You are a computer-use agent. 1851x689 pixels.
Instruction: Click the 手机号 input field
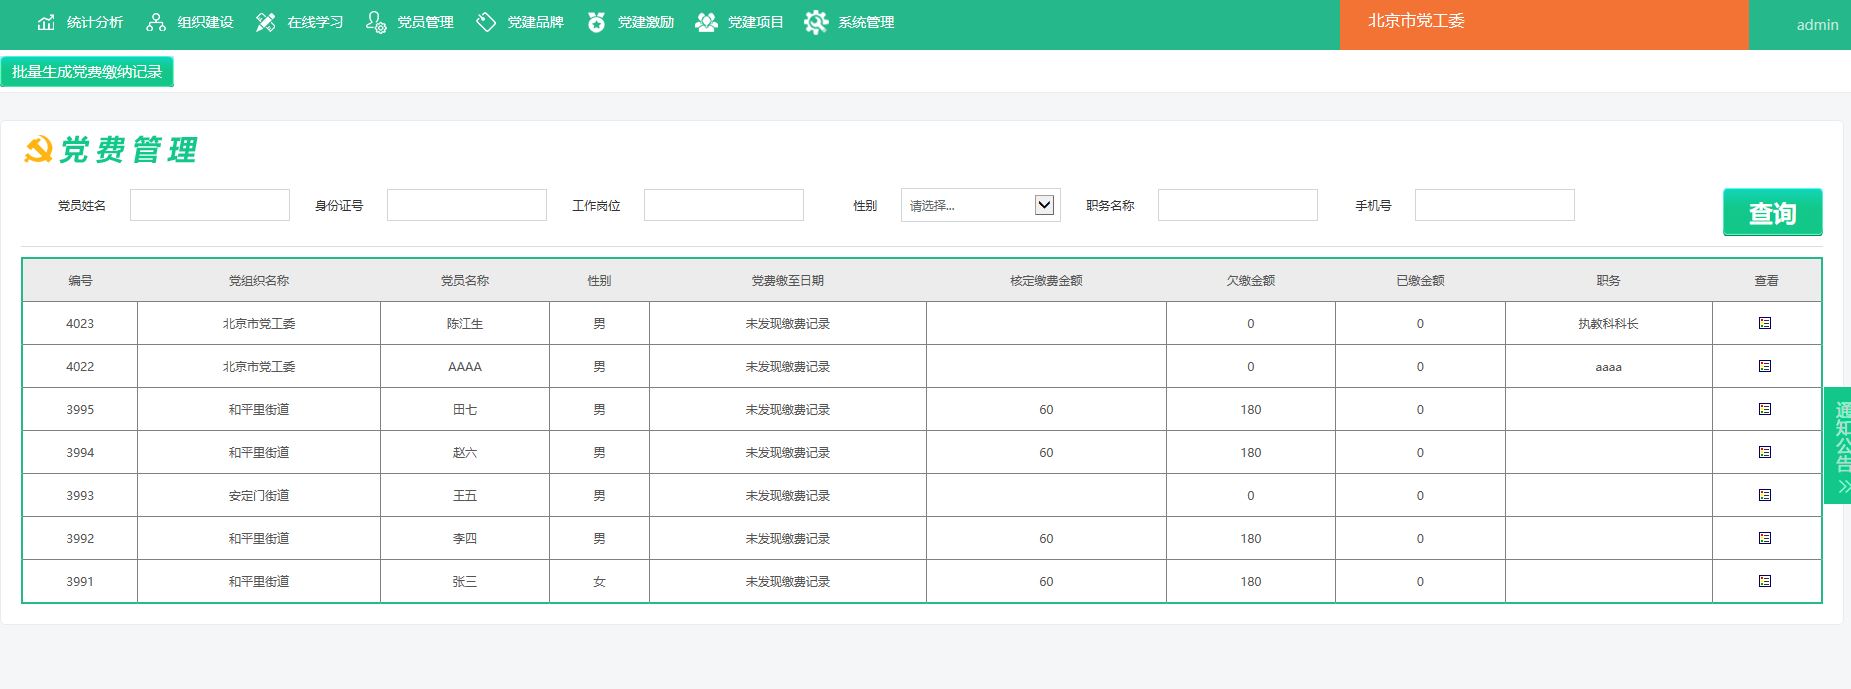point(1494,205)
